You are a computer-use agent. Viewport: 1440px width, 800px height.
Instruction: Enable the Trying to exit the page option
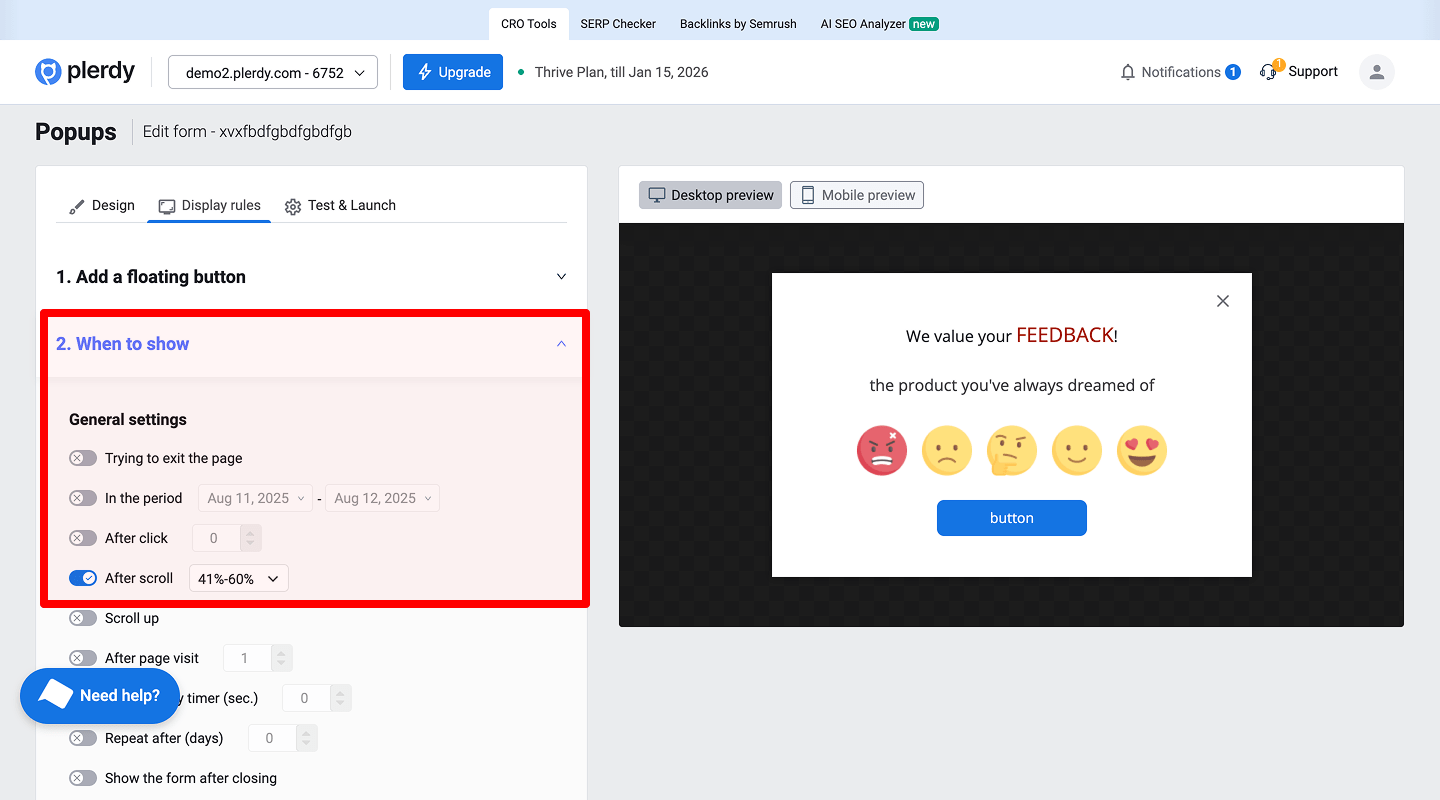pyautogui.click(x=83, y=457)
